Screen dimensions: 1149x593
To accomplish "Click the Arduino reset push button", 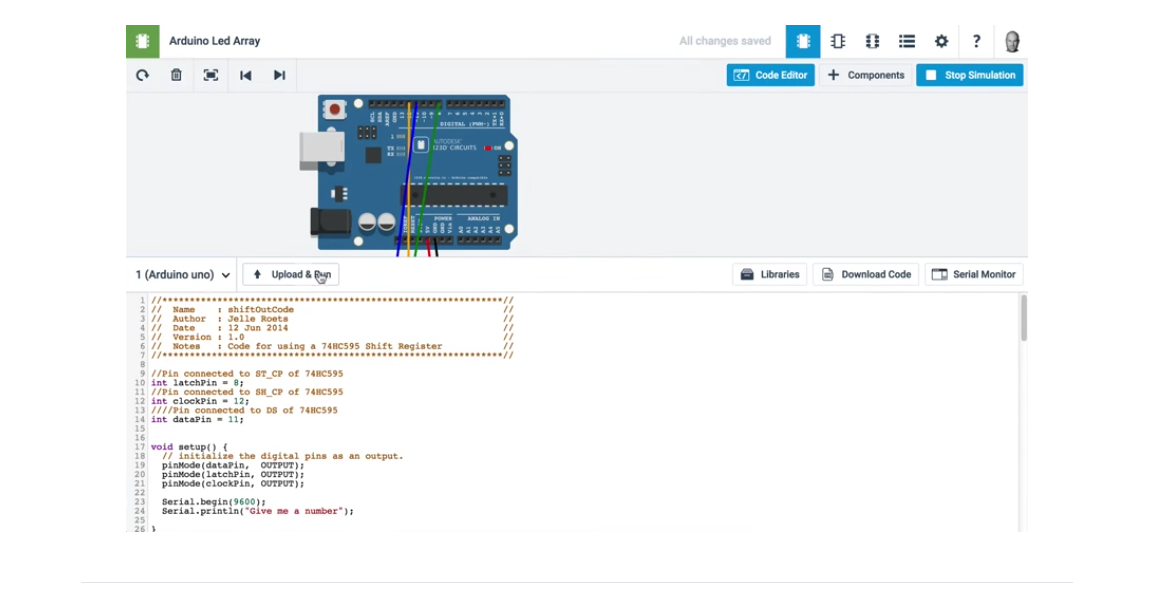I will click(335, 109).
